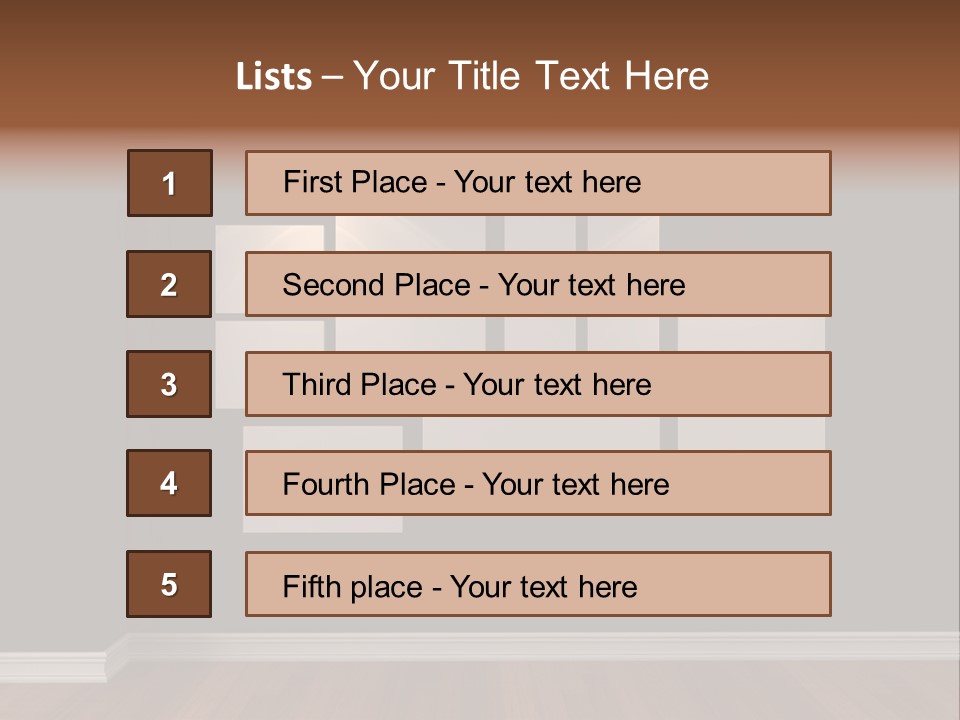Click the words 'Second Place'
The width and height of the screenshot is (960, 720).
pos(377,285)
